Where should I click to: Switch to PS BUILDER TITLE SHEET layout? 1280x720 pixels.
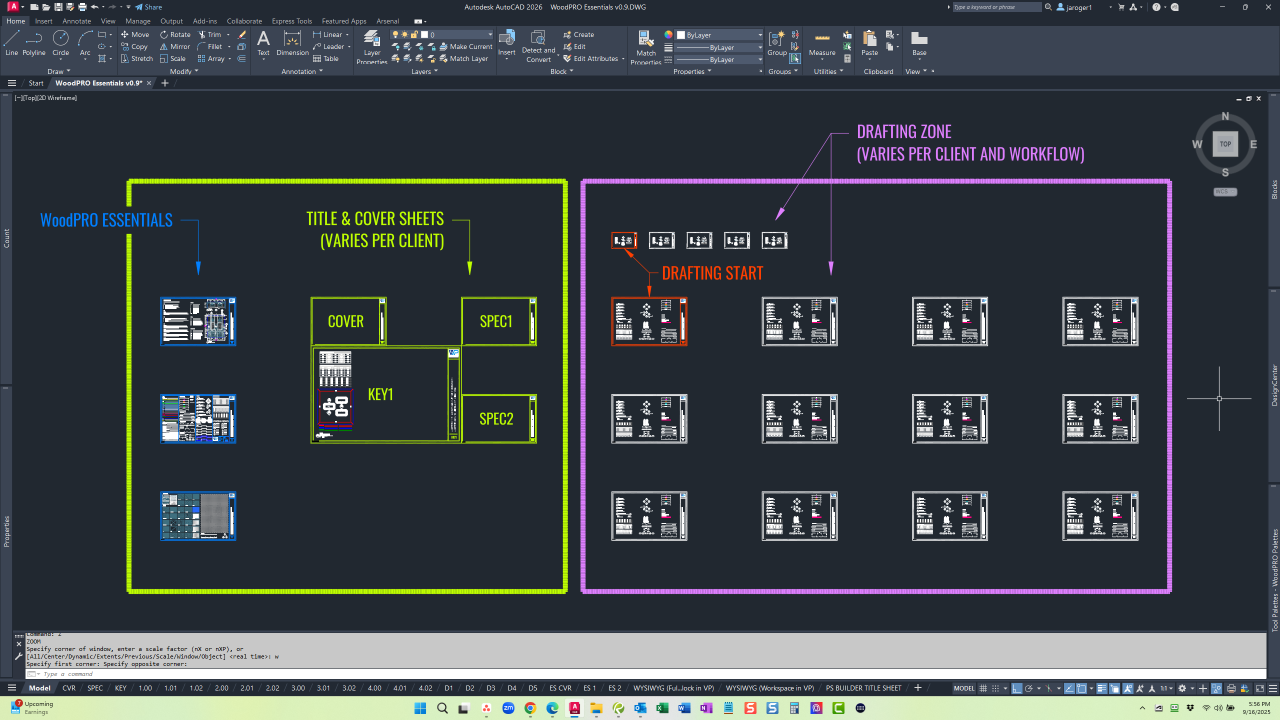[864, 688]
